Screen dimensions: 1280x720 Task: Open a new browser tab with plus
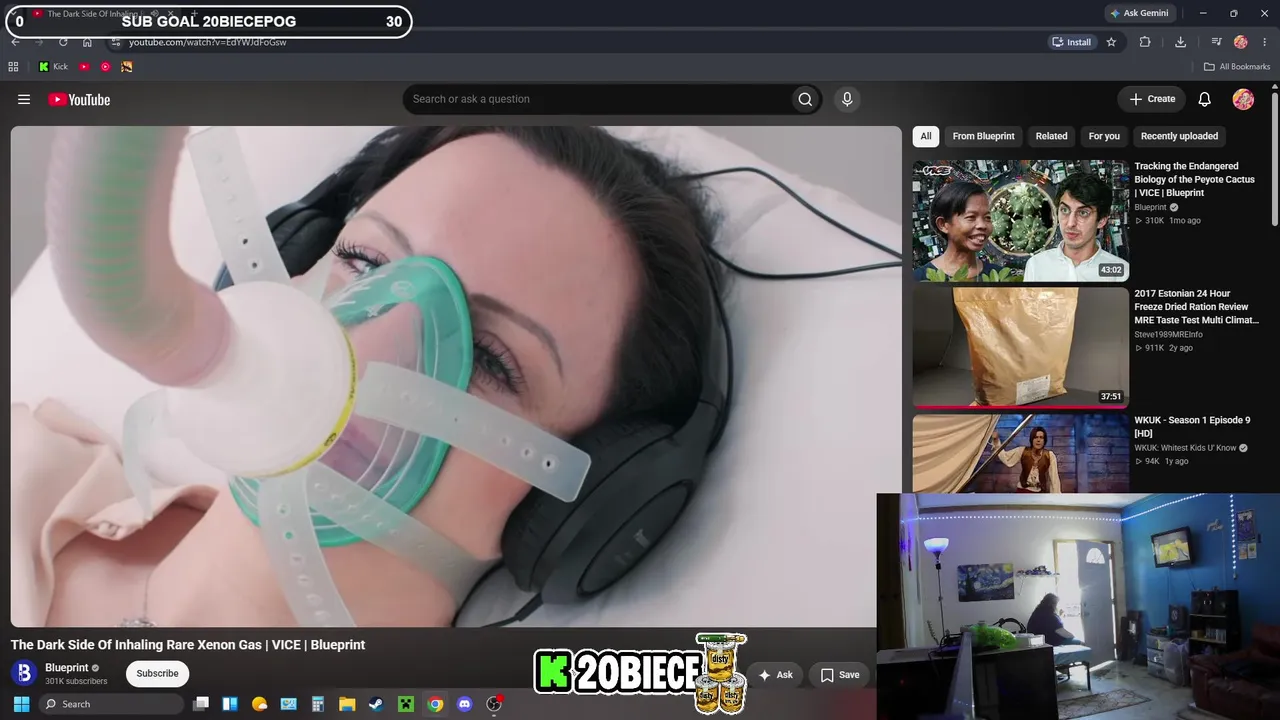point(194,14)
